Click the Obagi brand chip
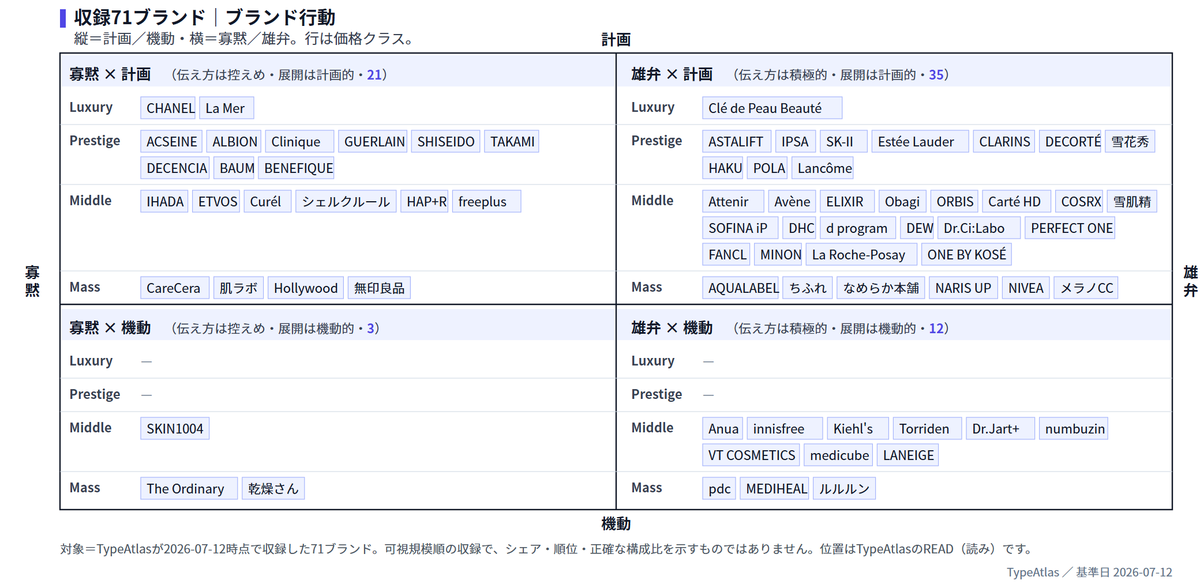 coord(904,202)
